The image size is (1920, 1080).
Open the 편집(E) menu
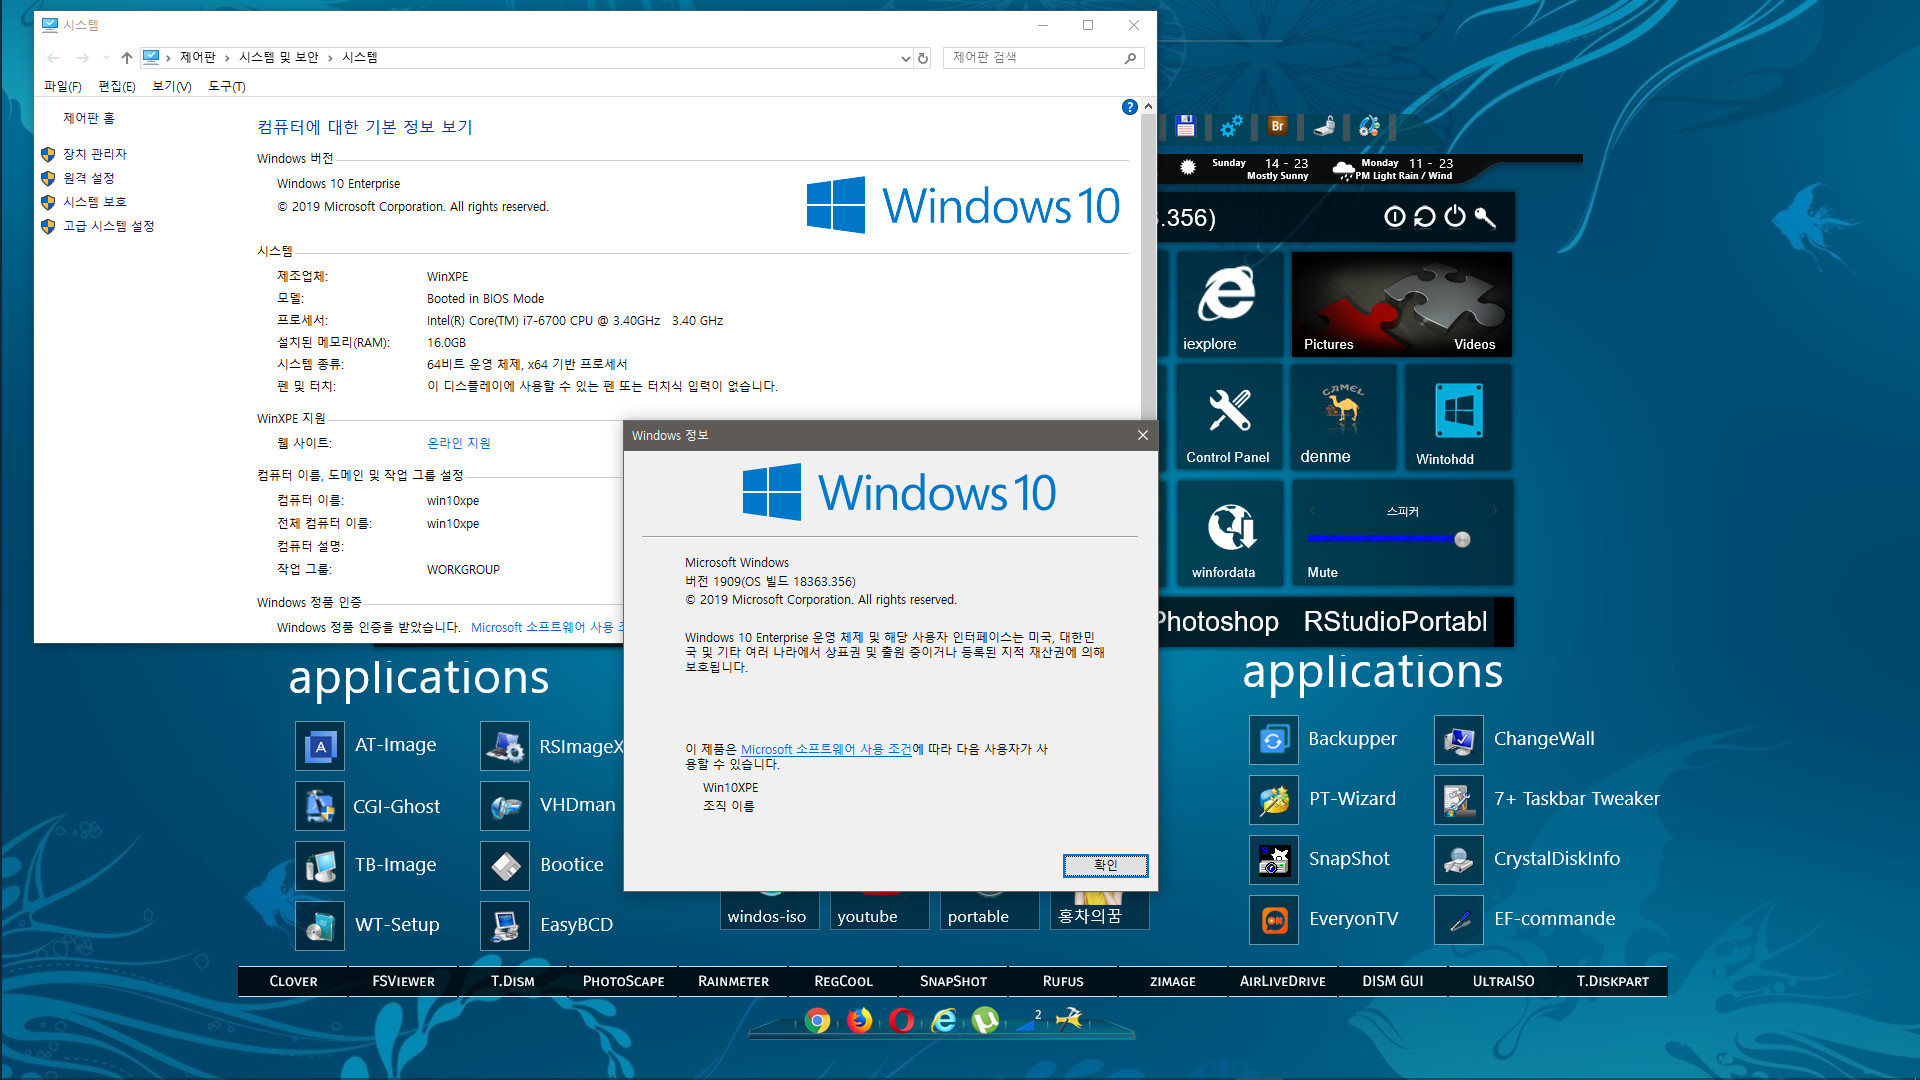[117, 87]
